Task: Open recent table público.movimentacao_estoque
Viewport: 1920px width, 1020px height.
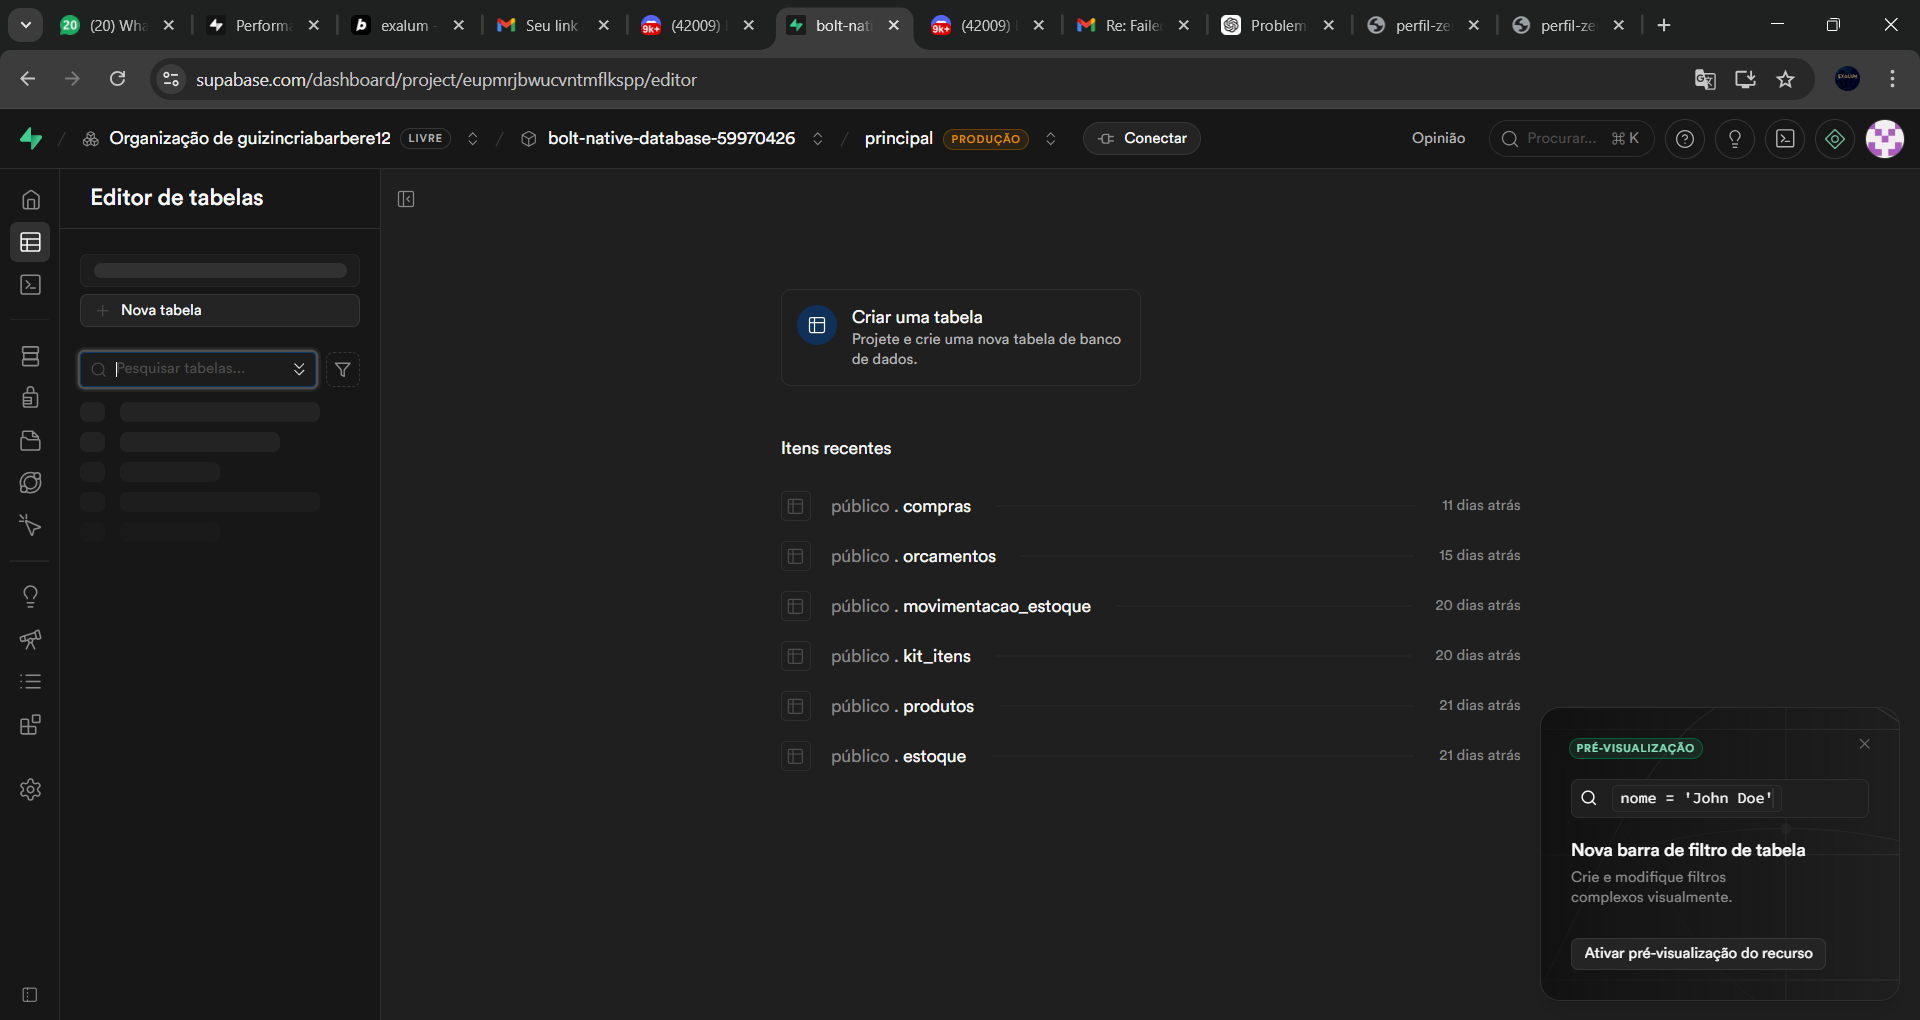Action: (x=1150, y=606)
